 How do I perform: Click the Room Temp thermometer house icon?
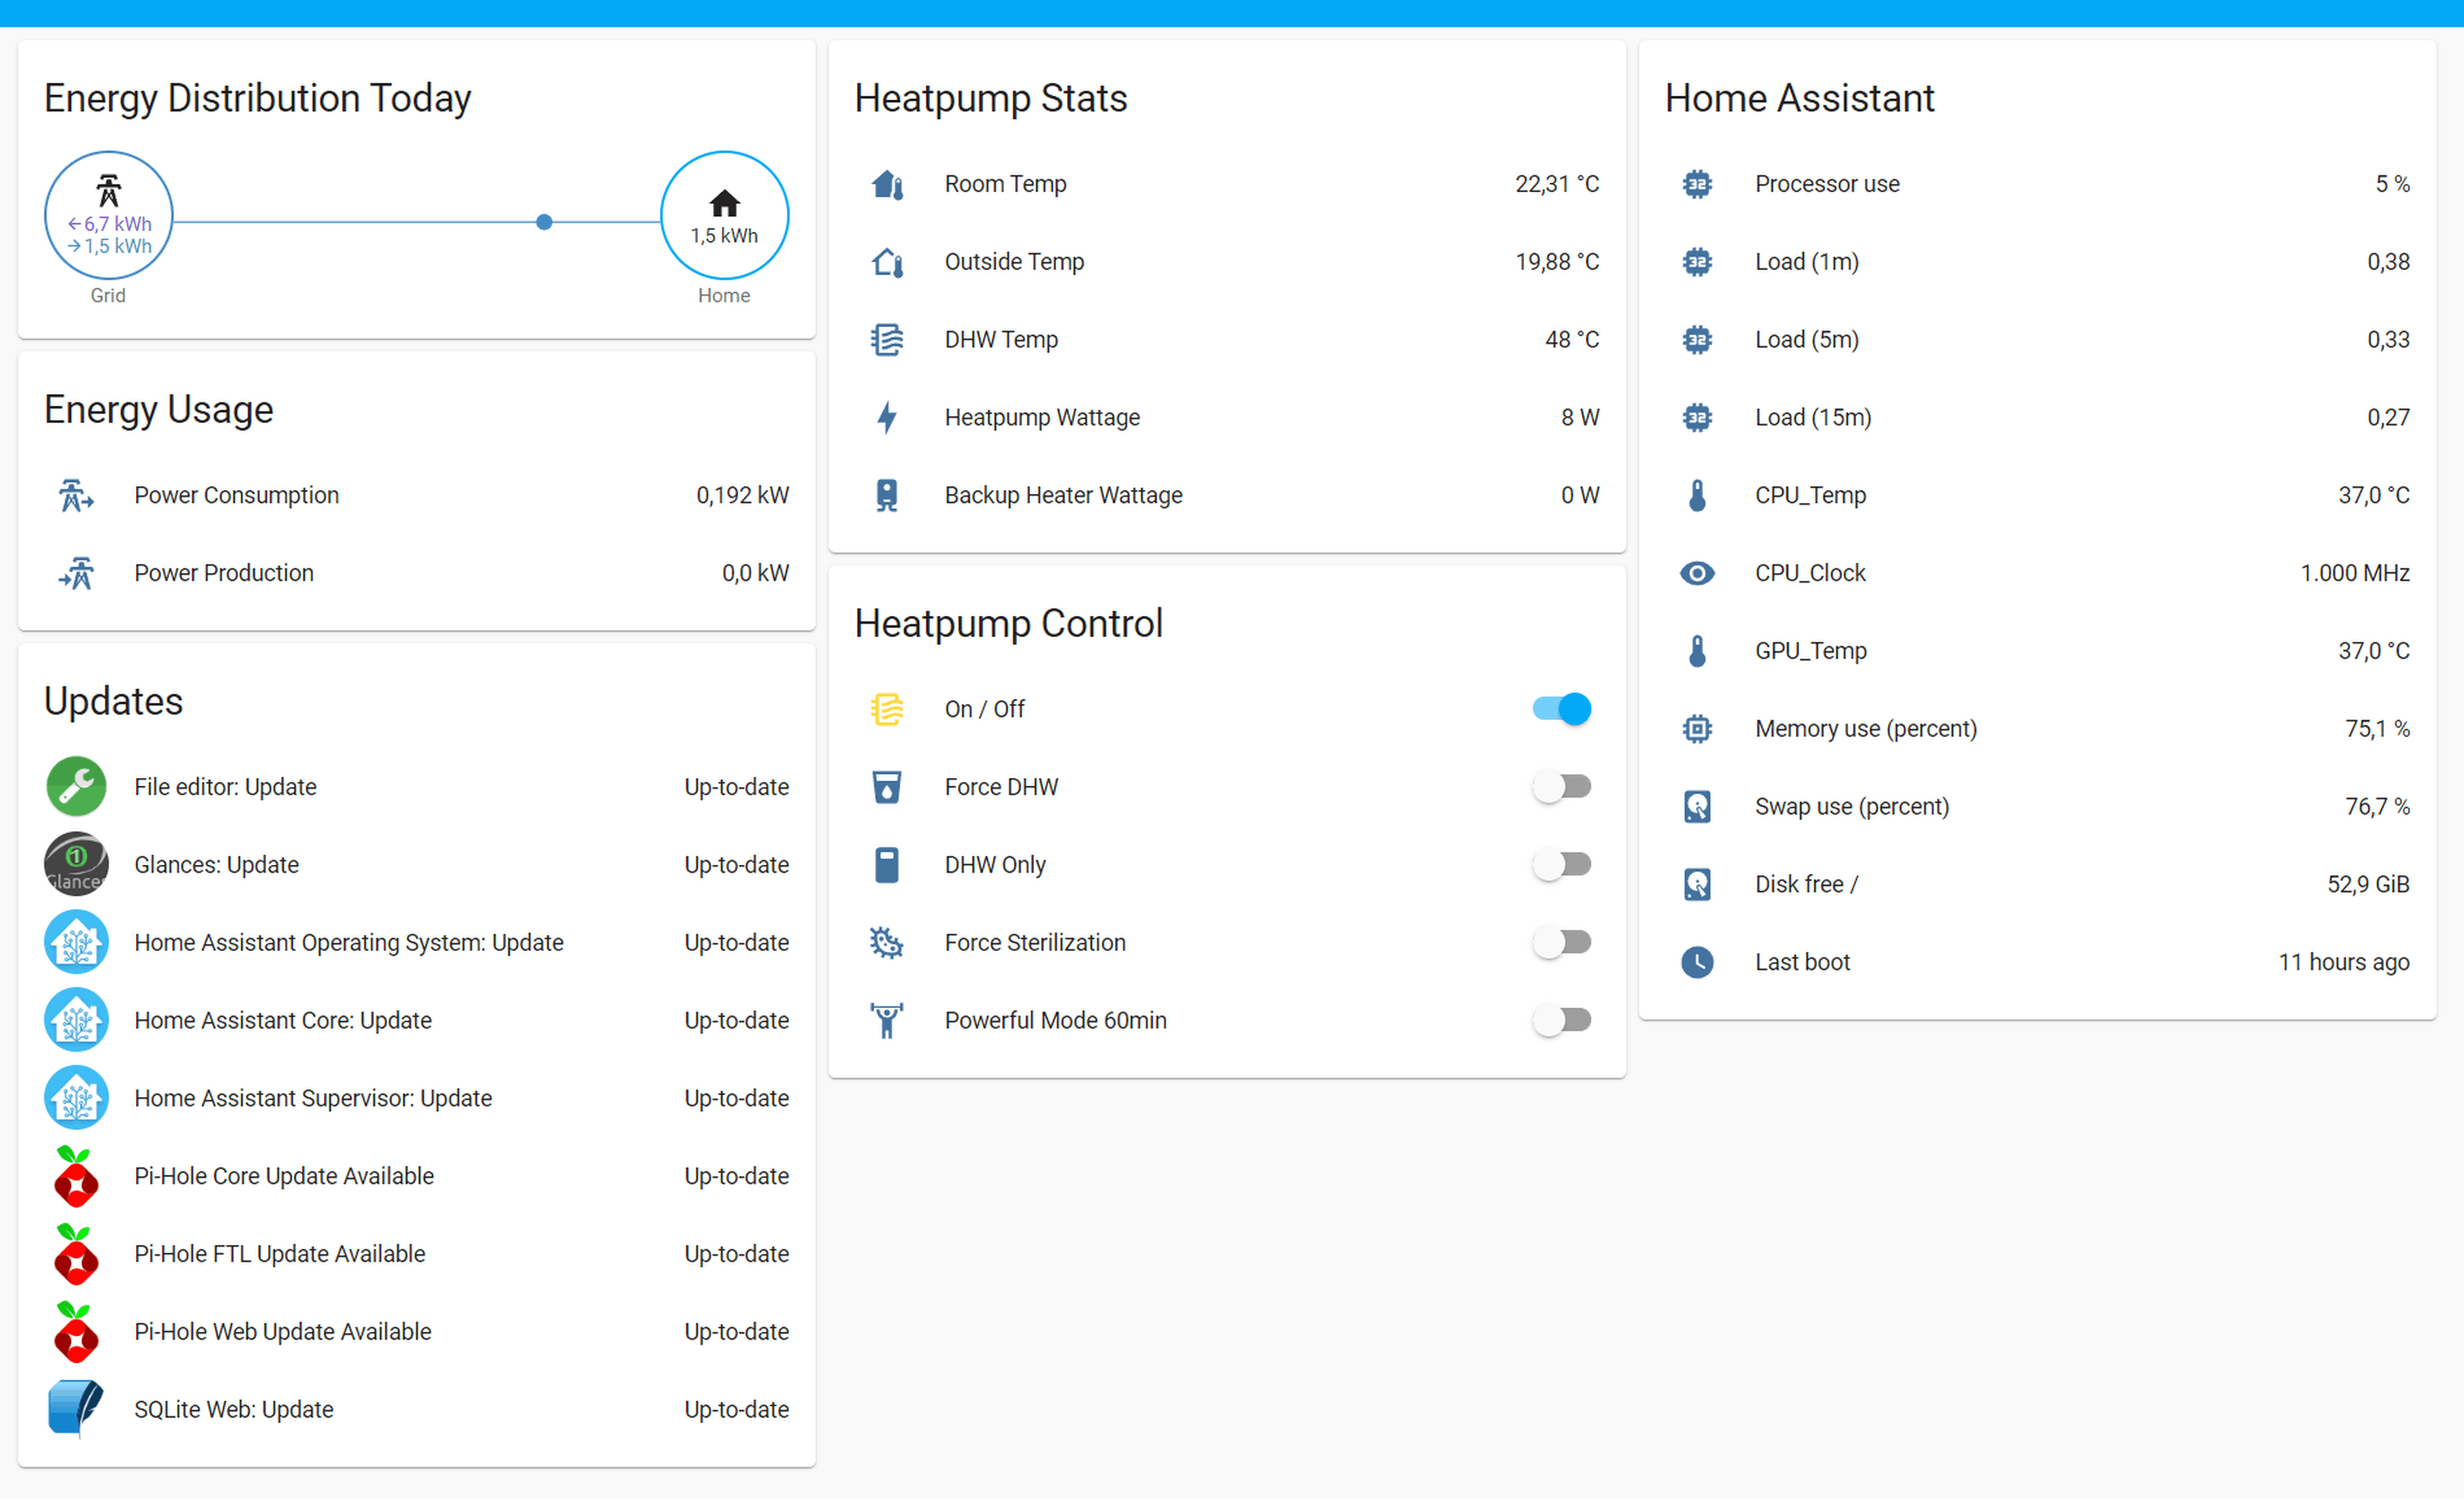click(x=887, y=184)
